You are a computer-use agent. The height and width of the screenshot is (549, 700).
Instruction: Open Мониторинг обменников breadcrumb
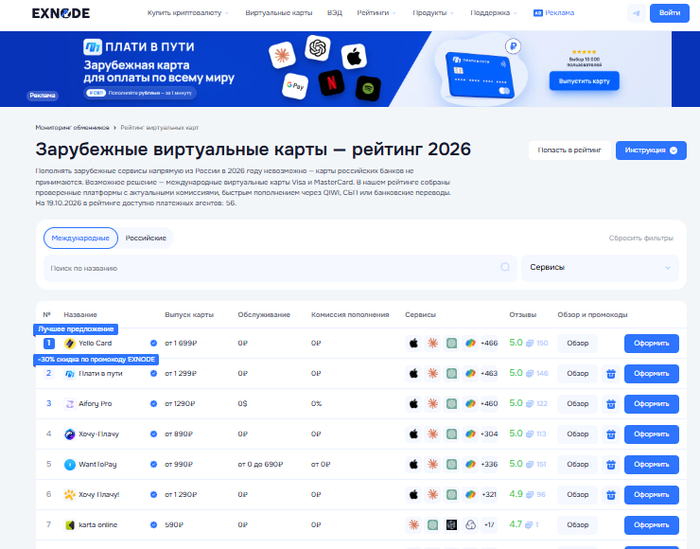72,128
